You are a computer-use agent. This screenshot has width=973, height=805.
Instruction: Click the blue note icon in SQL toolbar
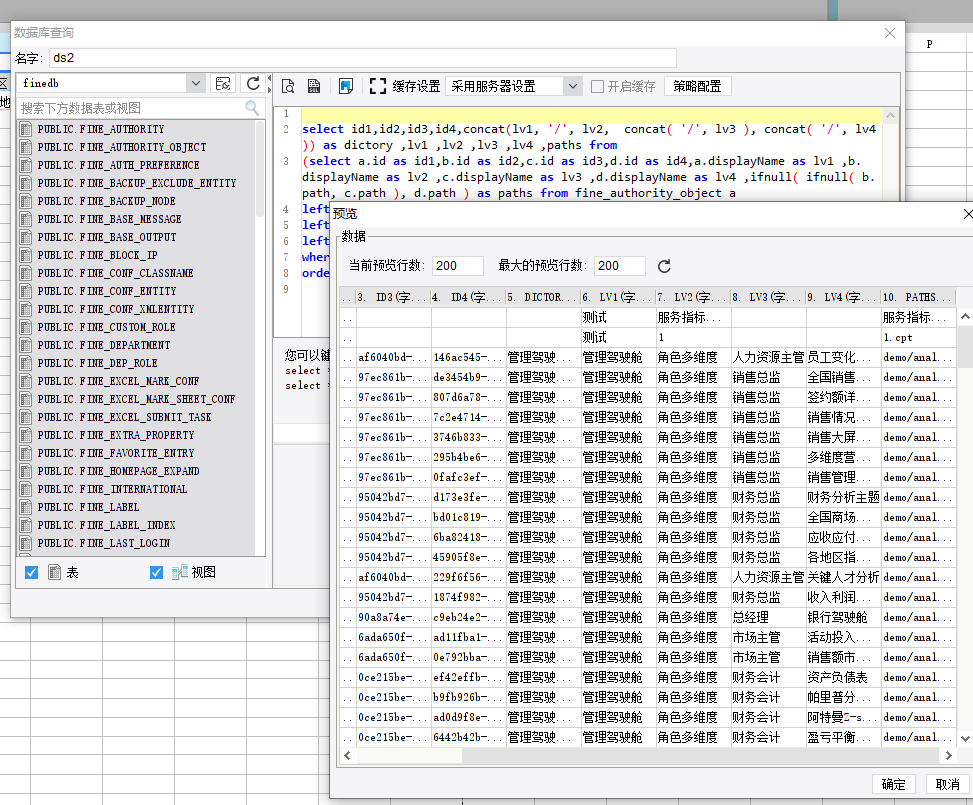(346, 86)
